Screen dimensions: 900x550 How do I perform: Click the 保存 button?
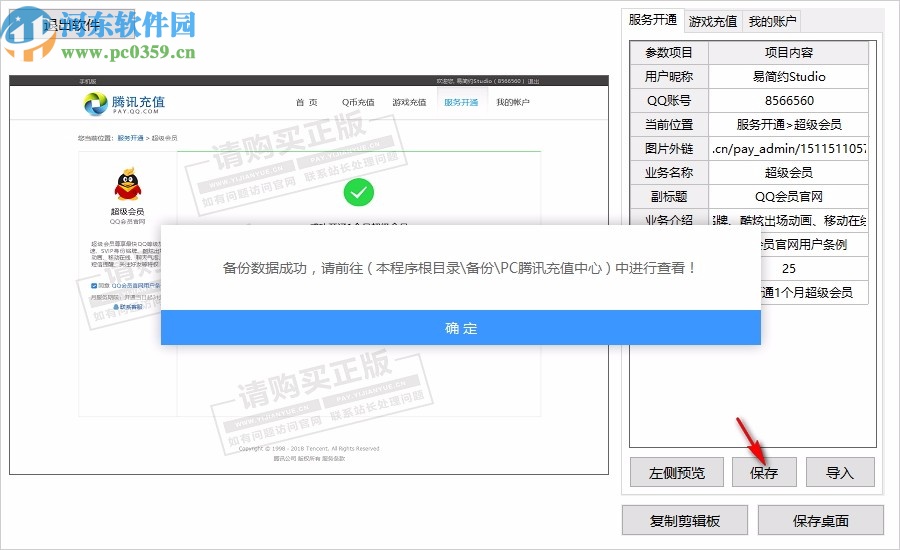[764, 472]
